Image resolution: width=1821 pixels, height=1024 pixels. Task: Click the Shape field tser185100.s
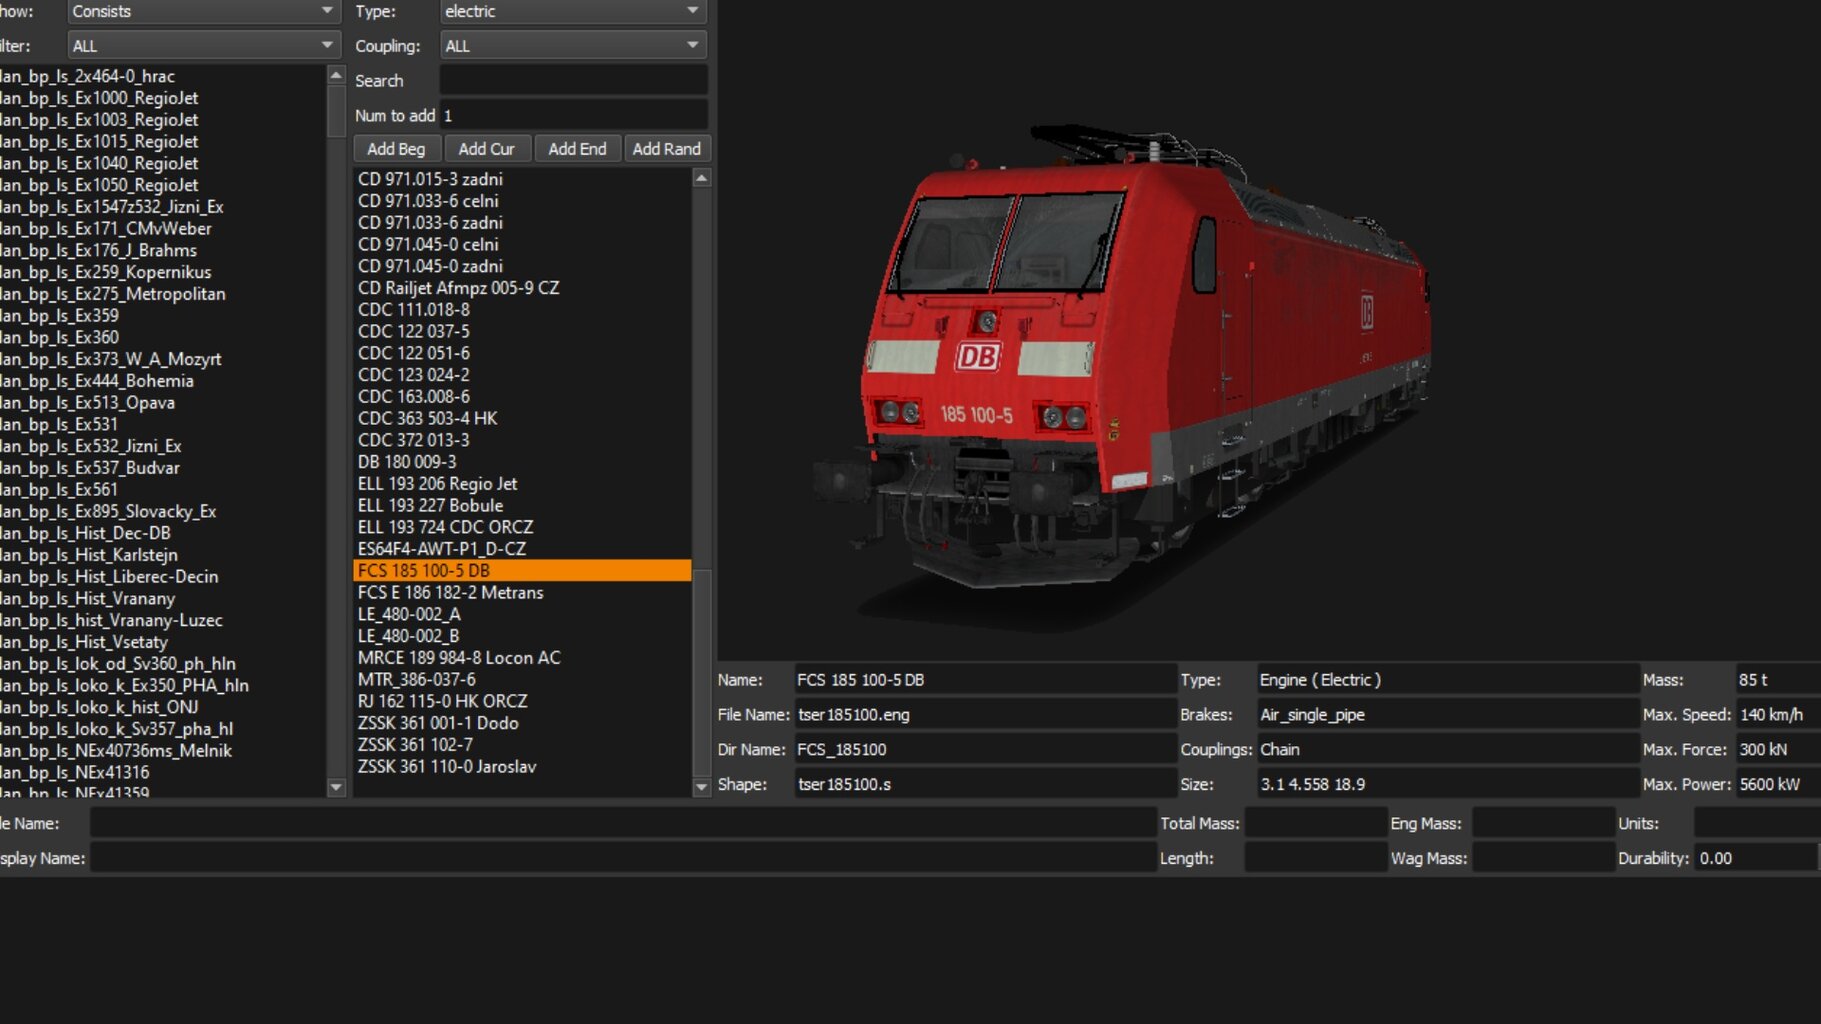[x=985, y=785]
